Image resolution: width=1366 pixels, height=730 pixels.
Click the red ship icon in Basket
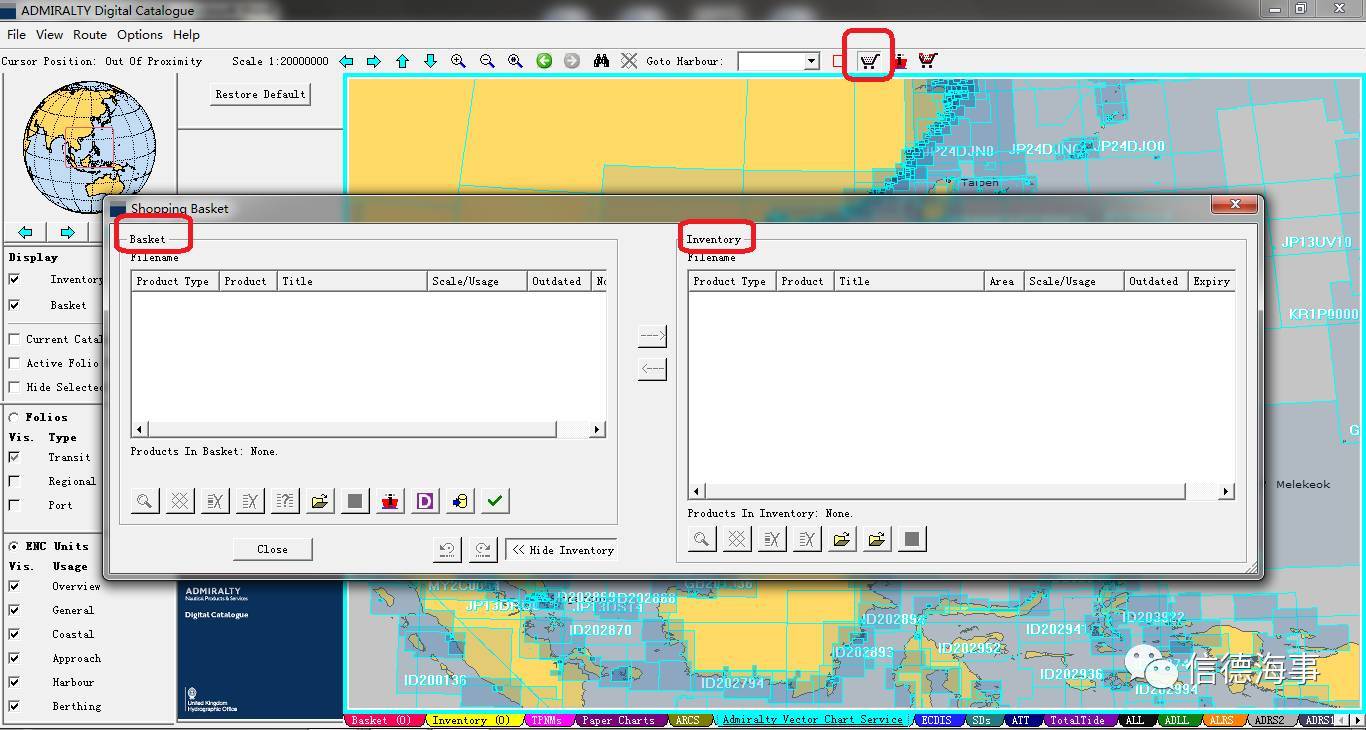(x=390, y=501)
